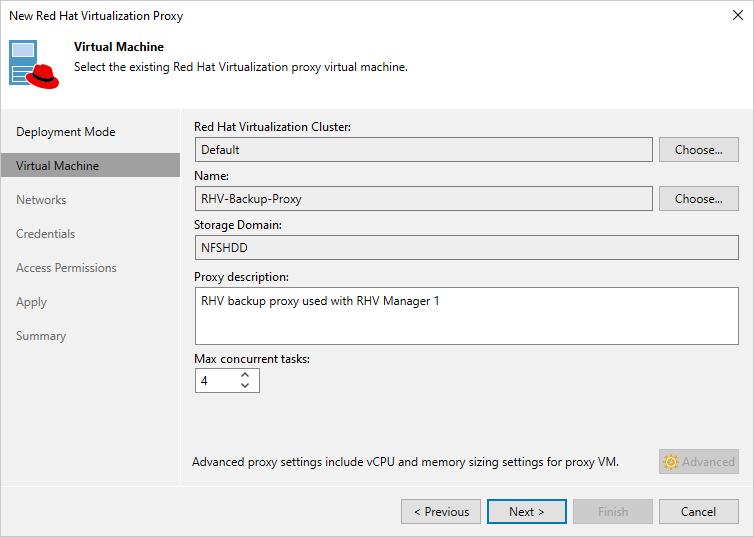The height and width of the screenshot is (537, 754).
Task: Increase max concurrent tasks with up arrow
Action: [x=245, y=375]
